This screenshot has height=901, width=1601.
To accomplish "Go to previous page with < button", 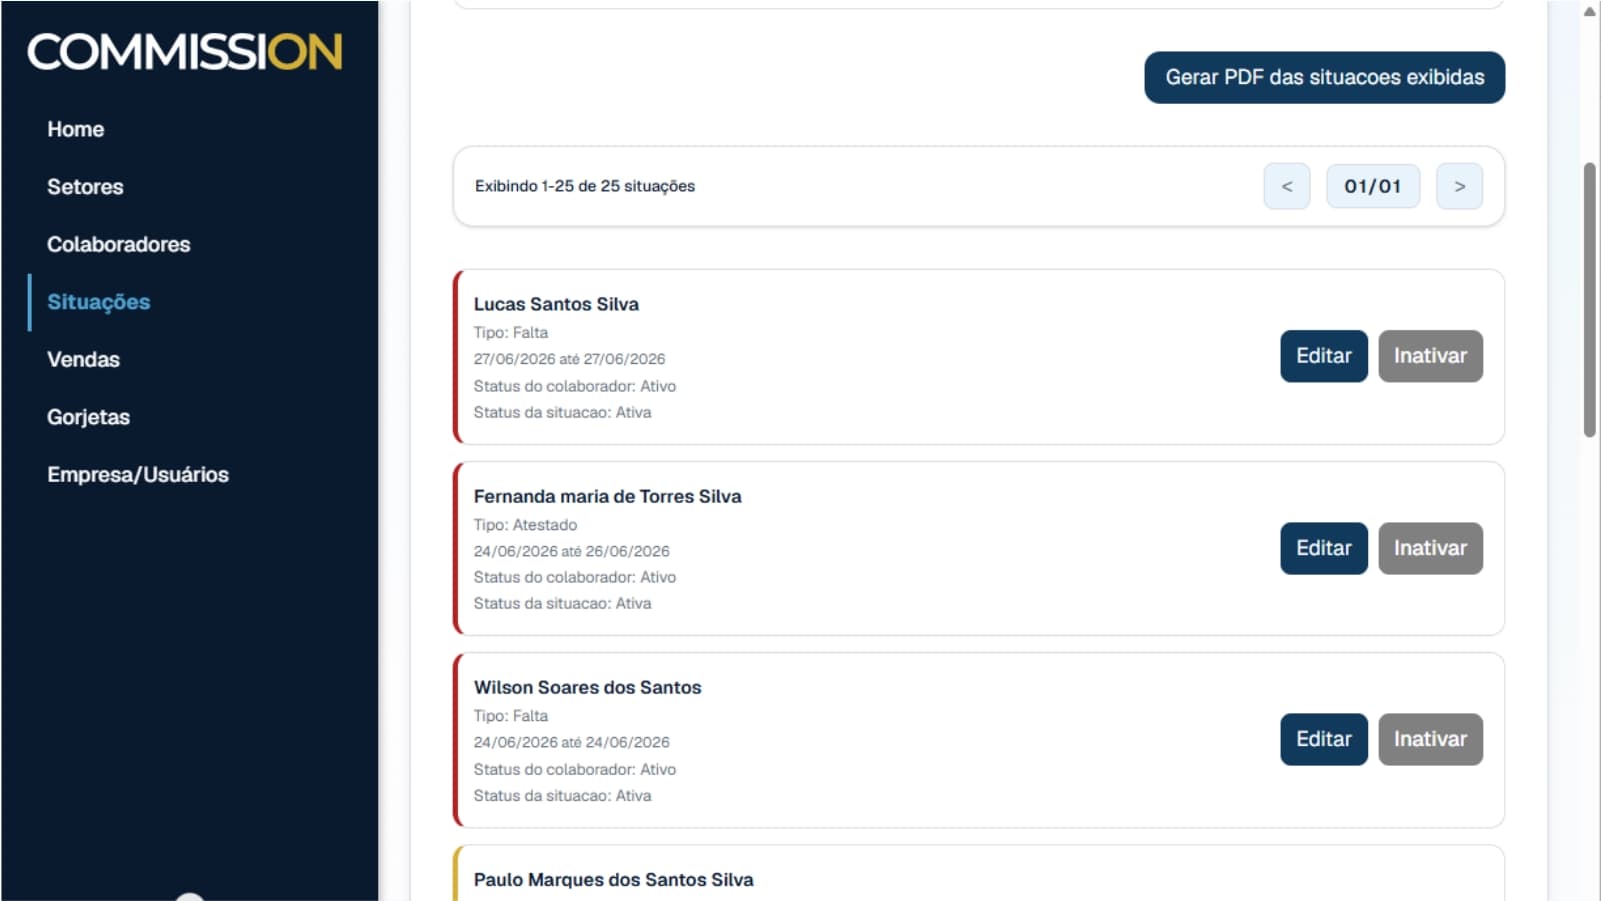I will (1287, 186).
